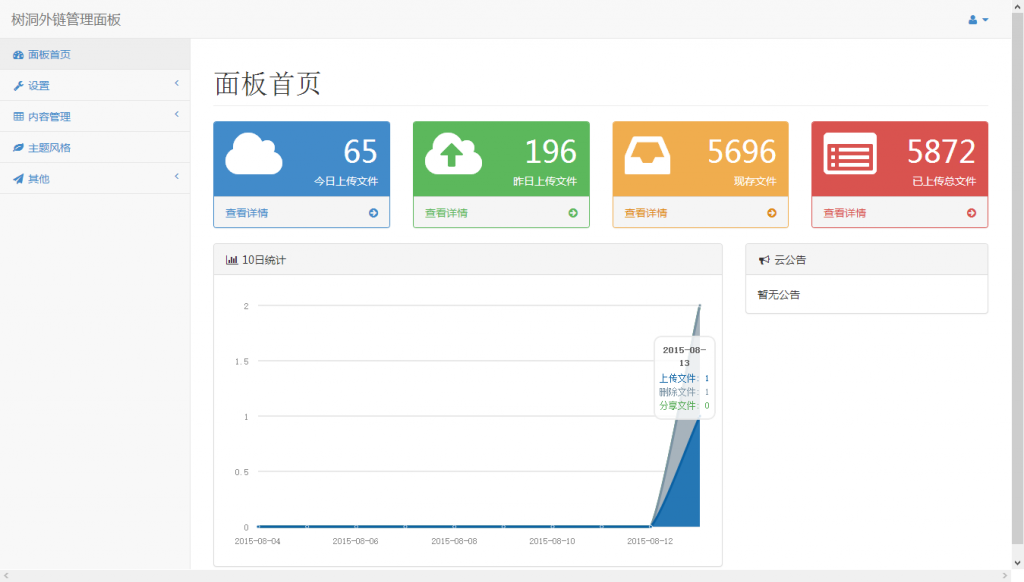Click the number 196 on green card
This screenshot has height=582, width=1024.
coord(551,152)
